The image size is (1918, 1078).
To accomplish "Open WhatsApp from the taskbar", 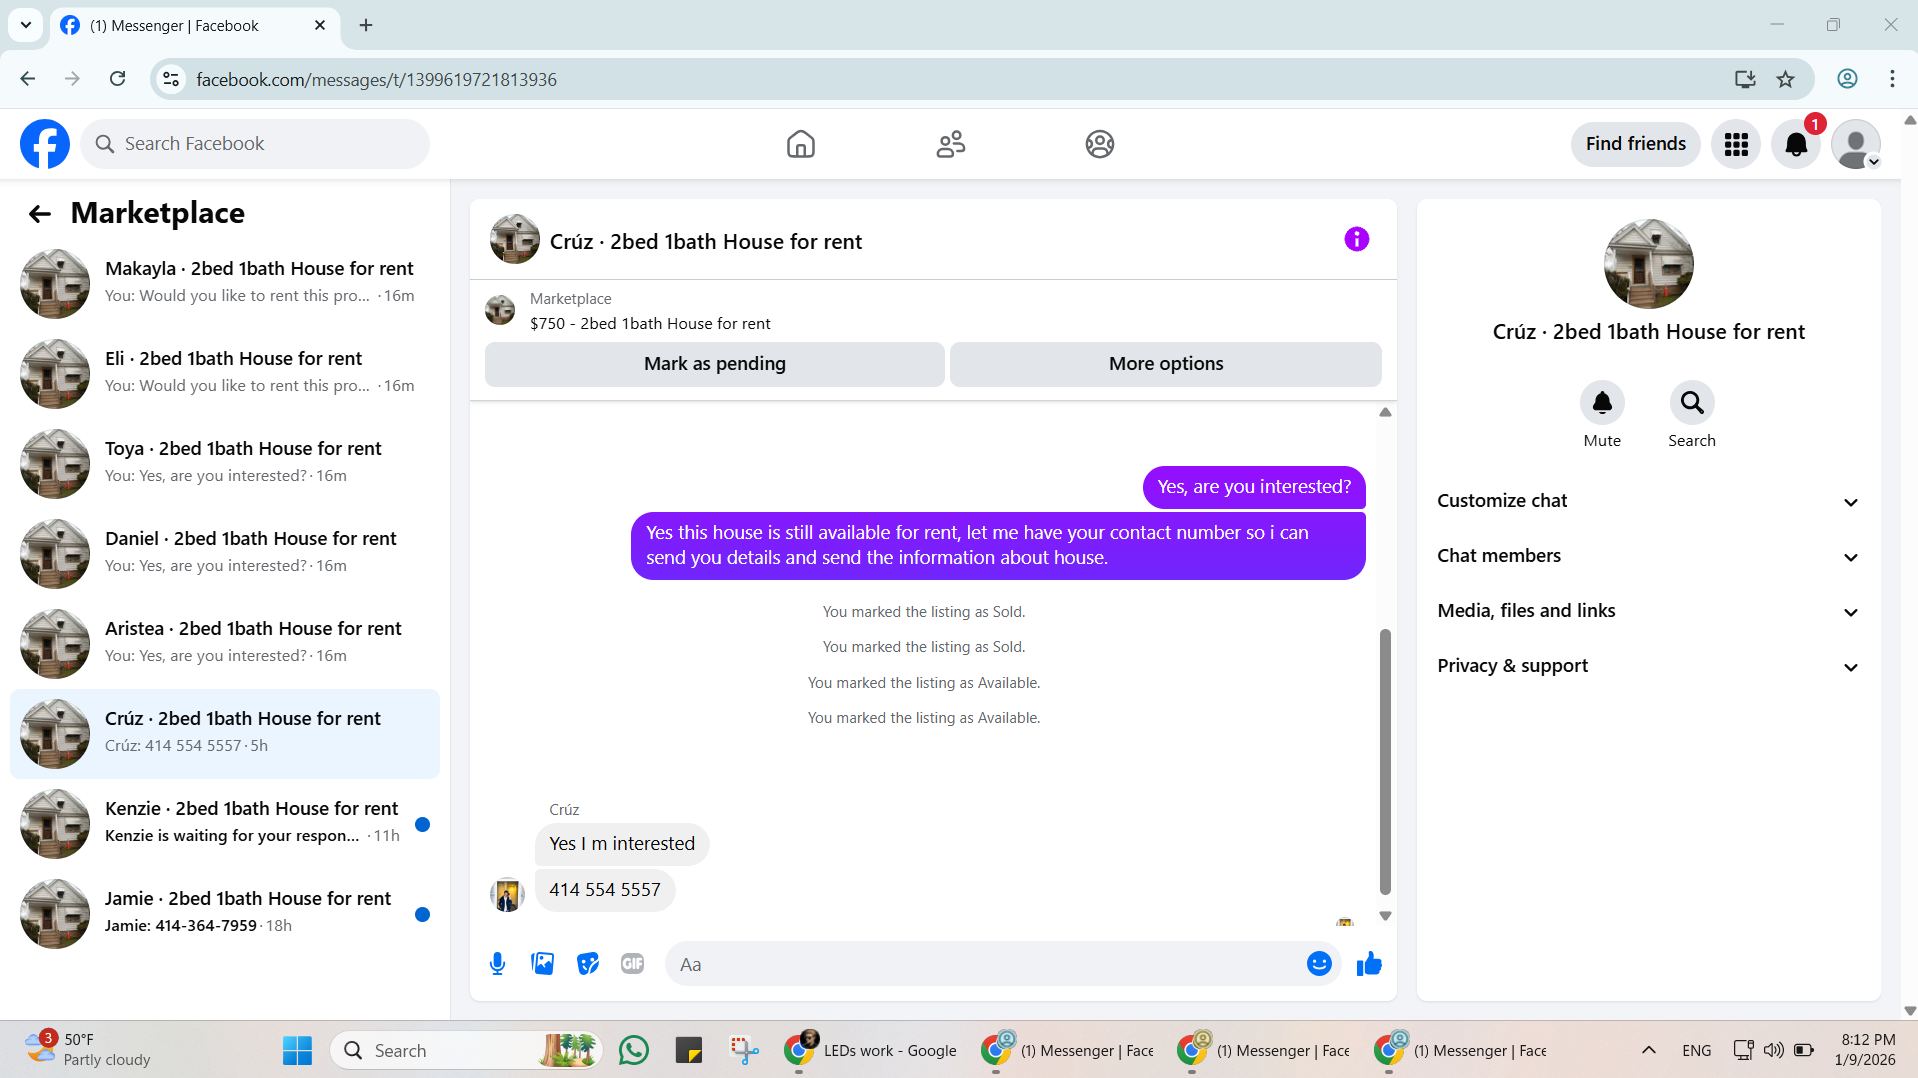I will click(633, 1050).
